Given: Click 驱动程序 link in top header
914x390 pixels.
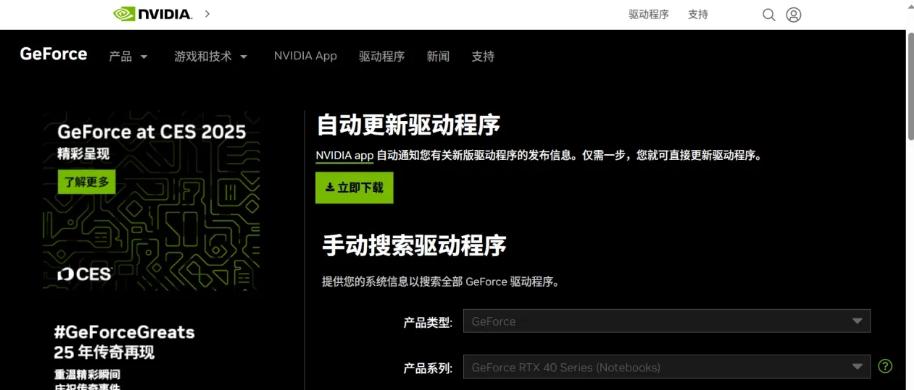Looking at the screenshot, I should (648, 15).
